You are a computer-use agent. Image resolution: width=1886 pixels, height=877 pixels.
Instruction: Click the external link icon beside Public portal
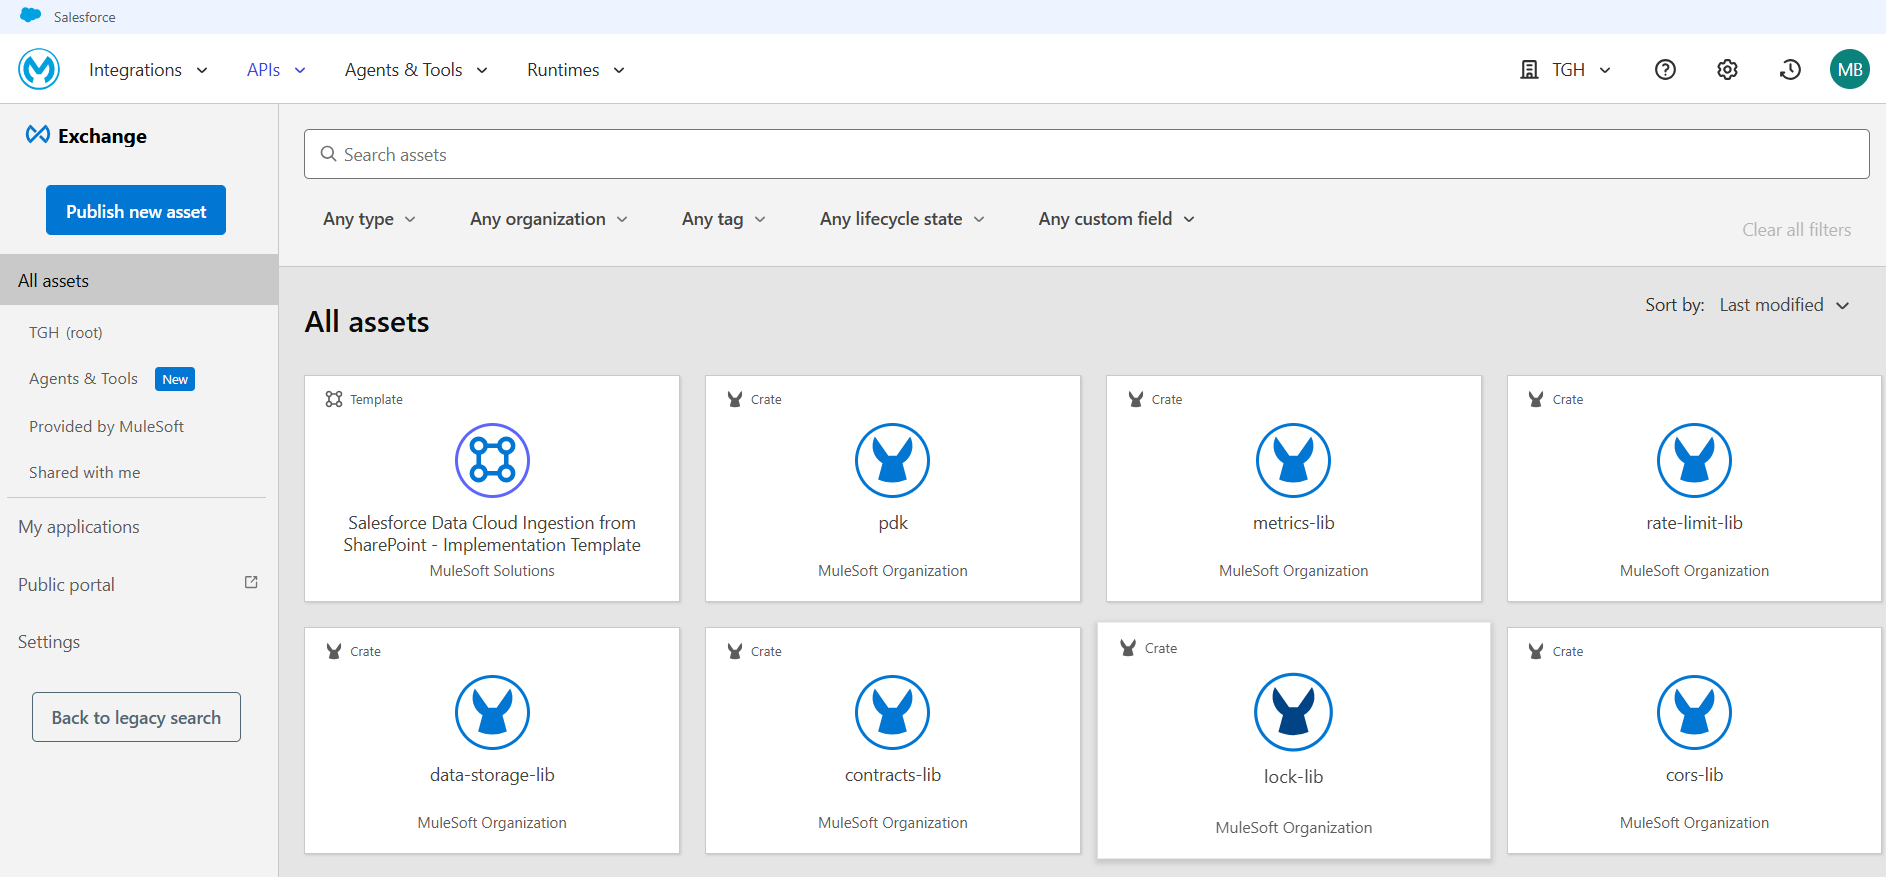251,582
